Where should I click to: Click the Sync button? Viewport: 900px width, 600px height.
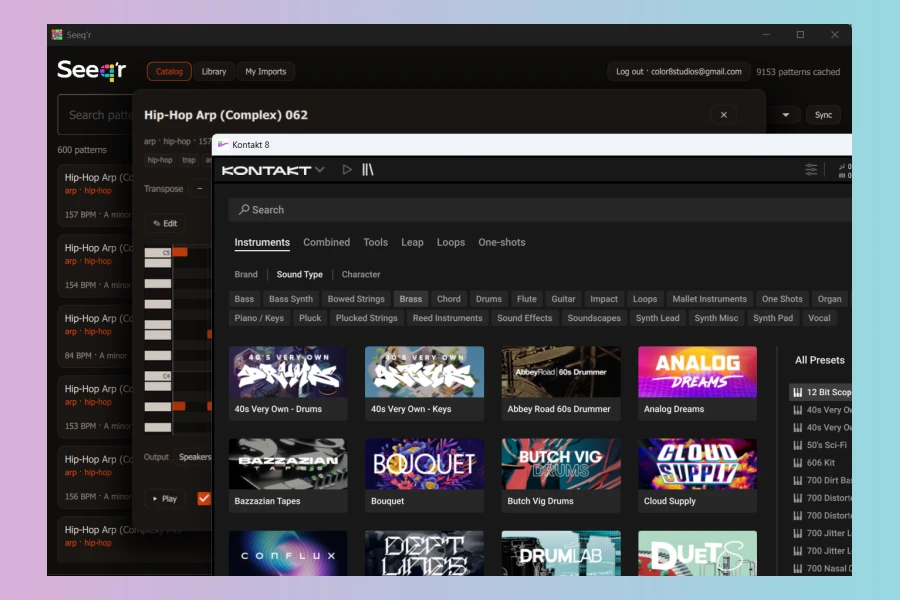pyautogui.click(x=823, y=115)
